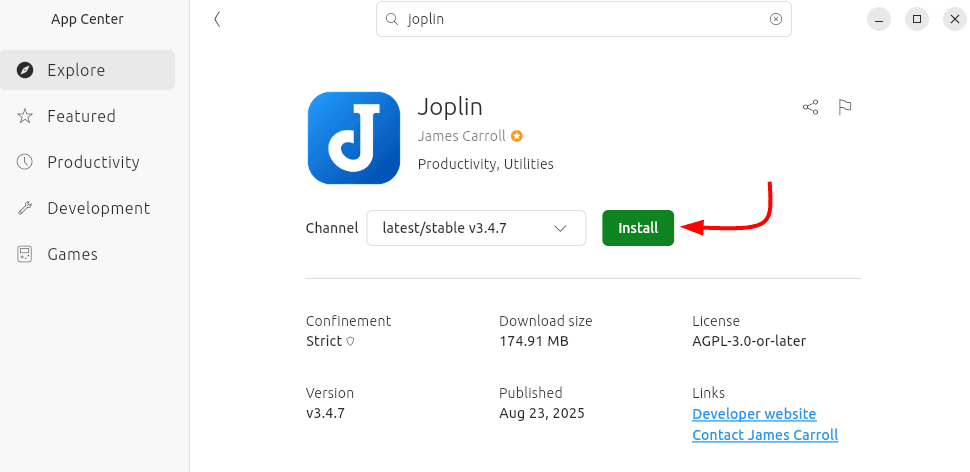Clear the search text with the X icon
This screenshot has width=970, height=472.
[x=775, y=19]
